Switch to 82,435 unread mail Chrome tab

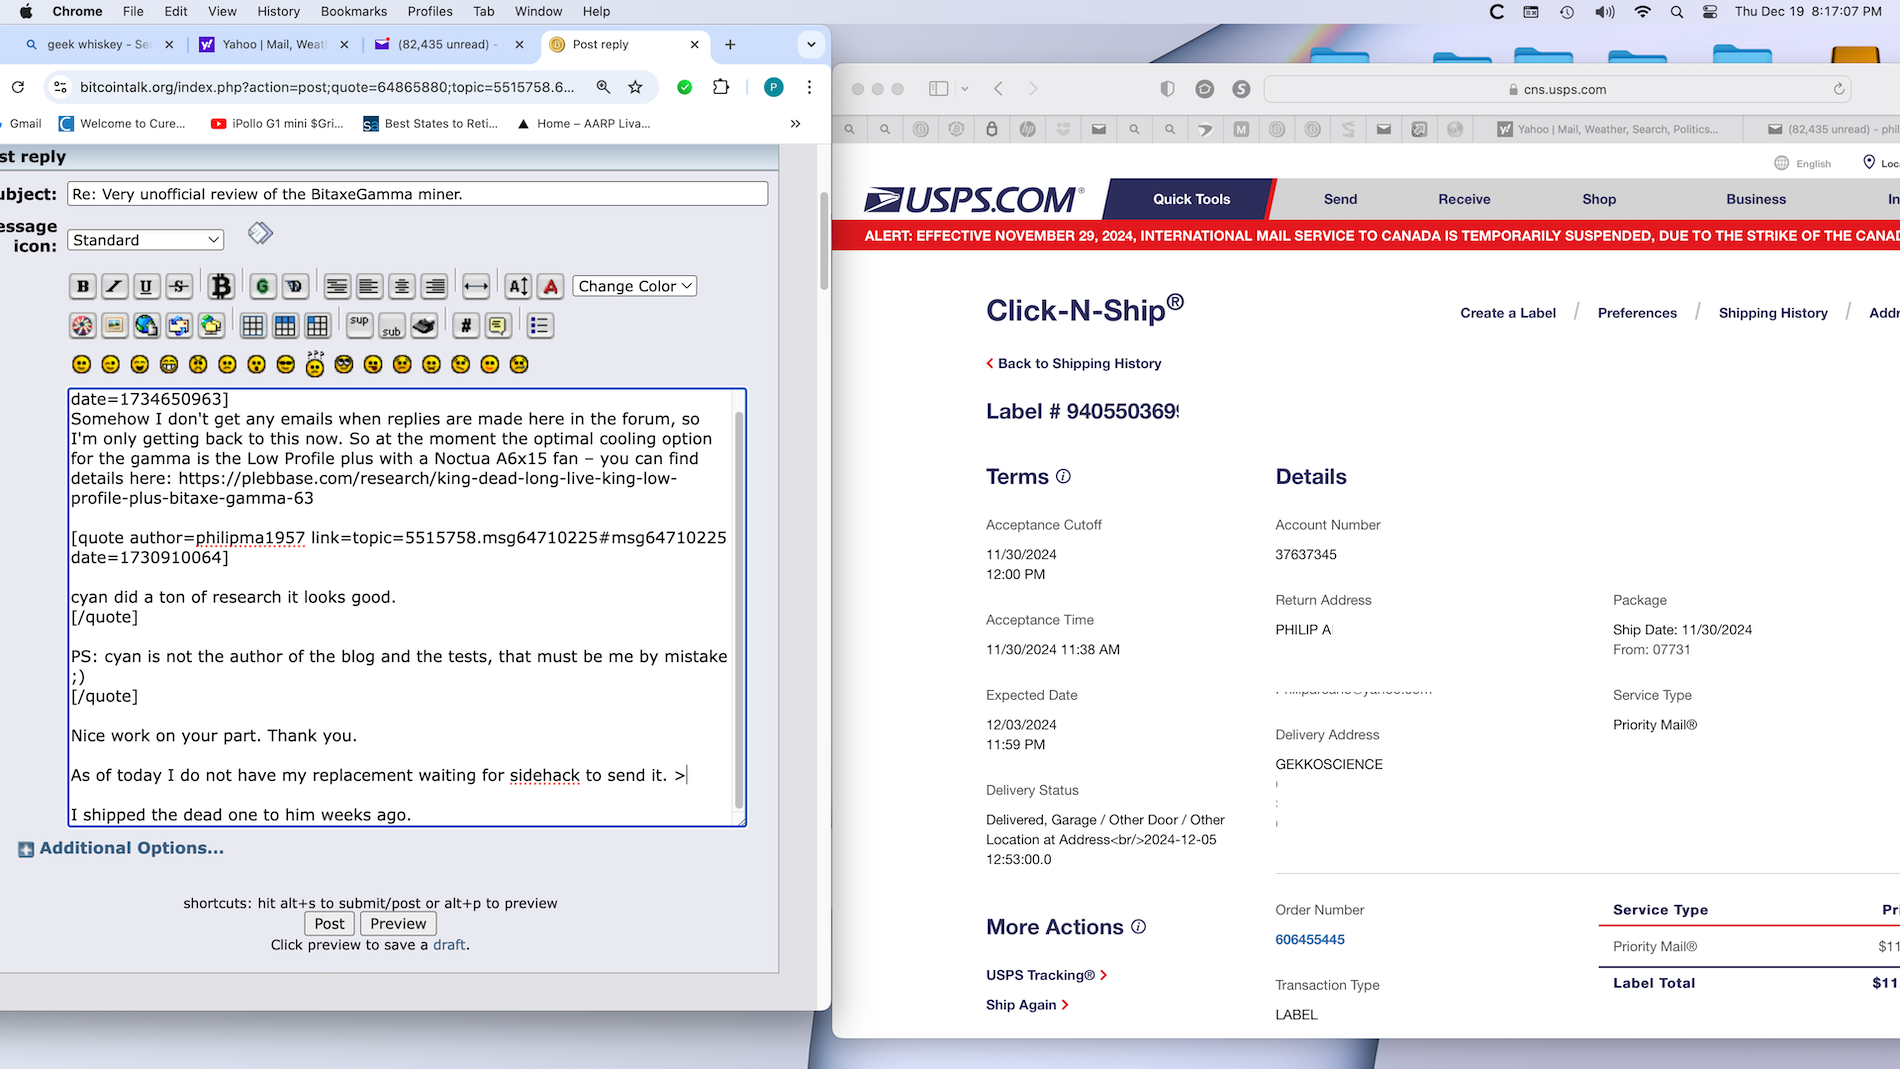click(x=449, y=44)
